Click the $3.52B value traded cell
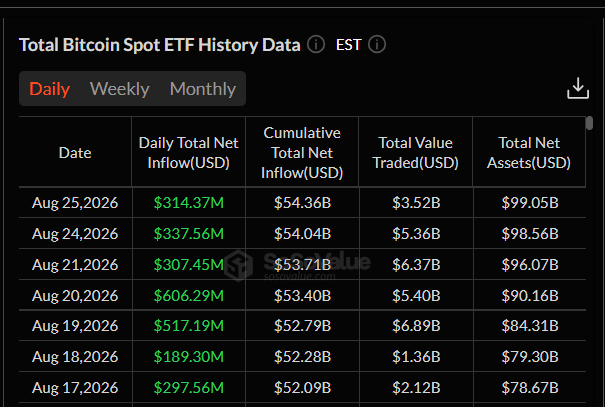This screenshot has height=407, width=605. click(x=416, y=203)
